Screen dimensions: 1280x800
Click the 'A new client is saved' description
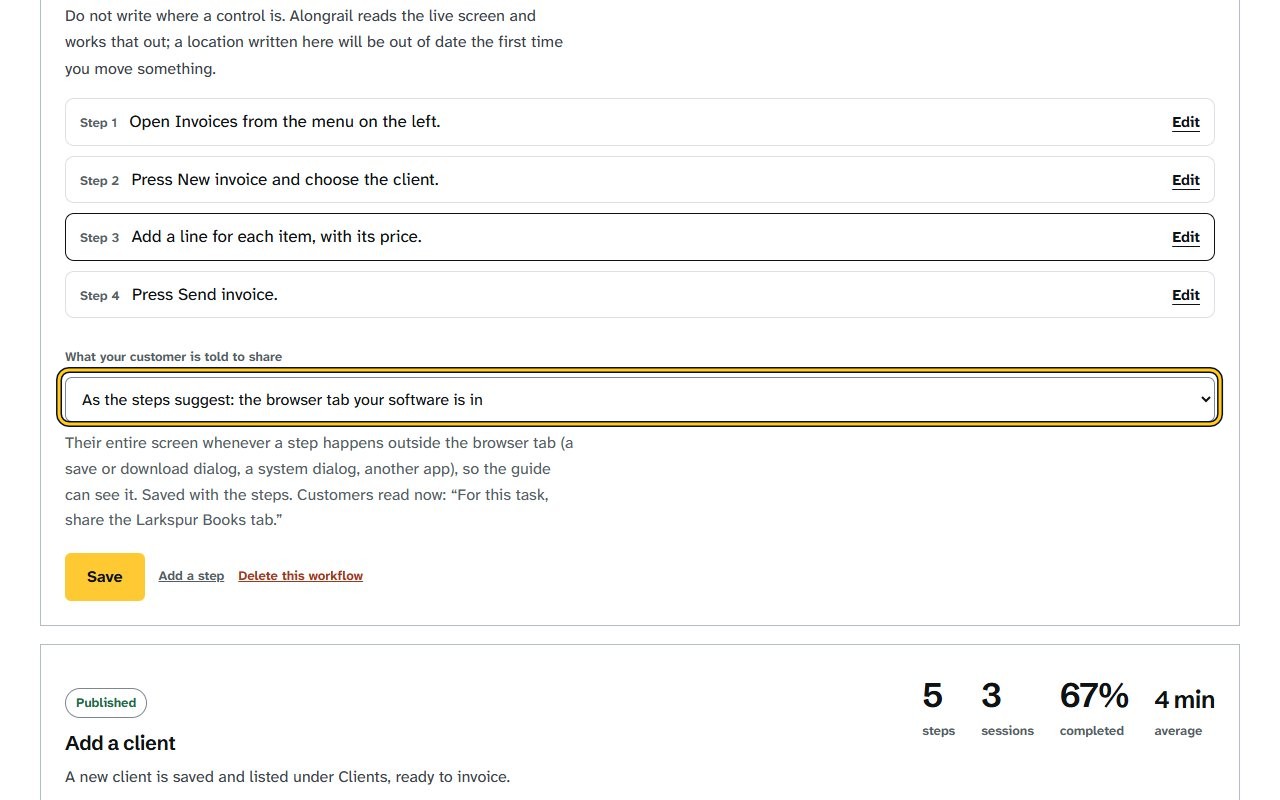287,777
